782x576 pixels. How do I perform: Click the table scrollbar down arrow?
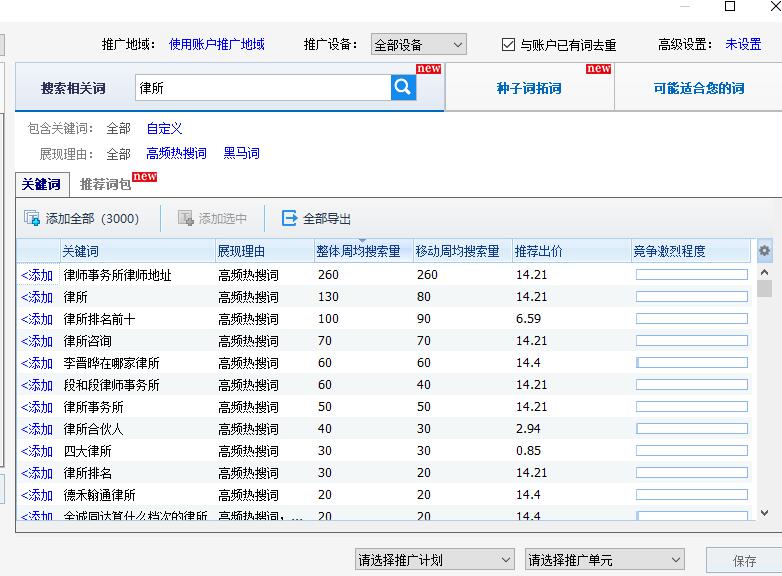tap(764, 513)
